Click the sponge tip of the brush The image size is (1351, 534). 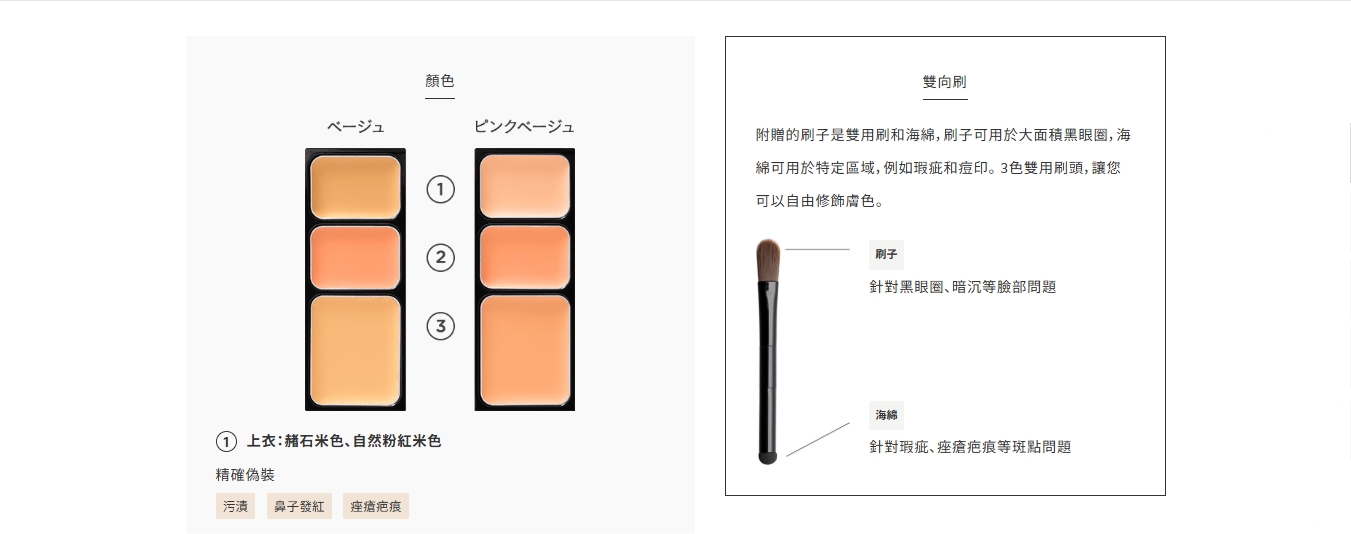click(x=768, y=457)
